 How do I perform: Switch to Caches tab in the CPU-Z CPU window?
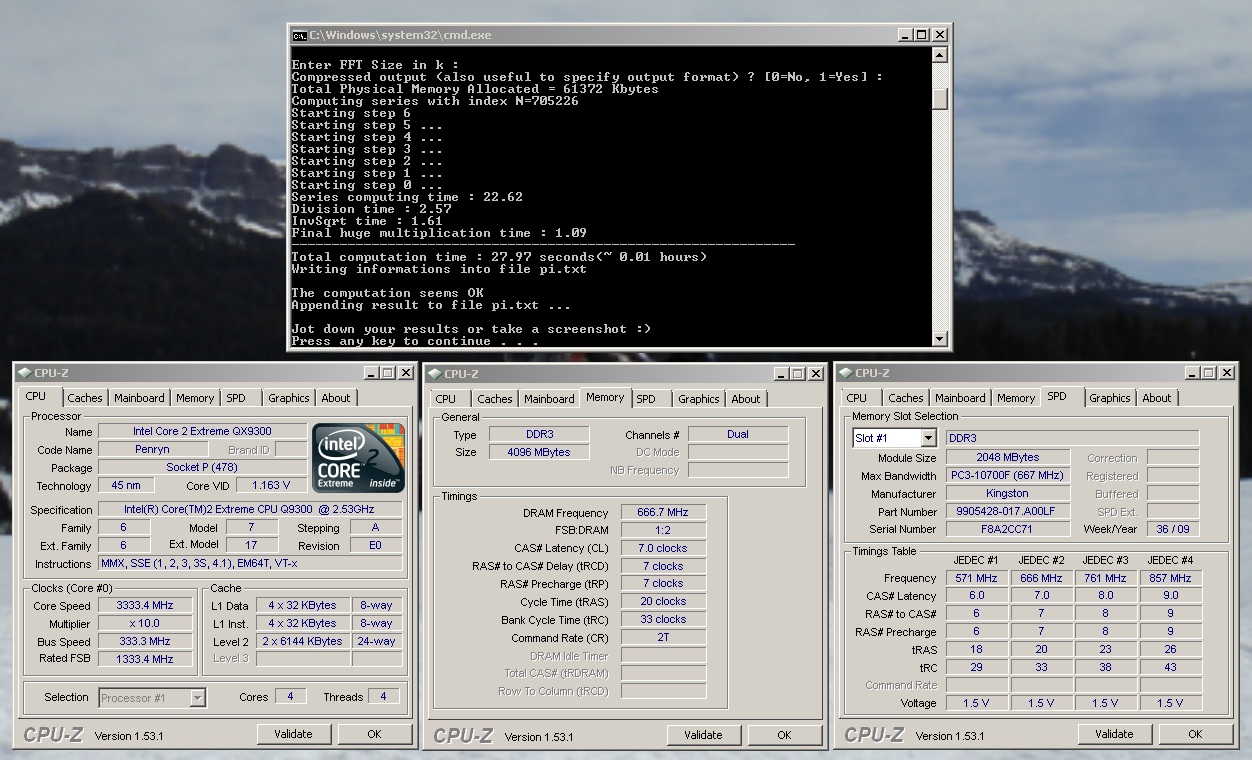click(85, 398)
